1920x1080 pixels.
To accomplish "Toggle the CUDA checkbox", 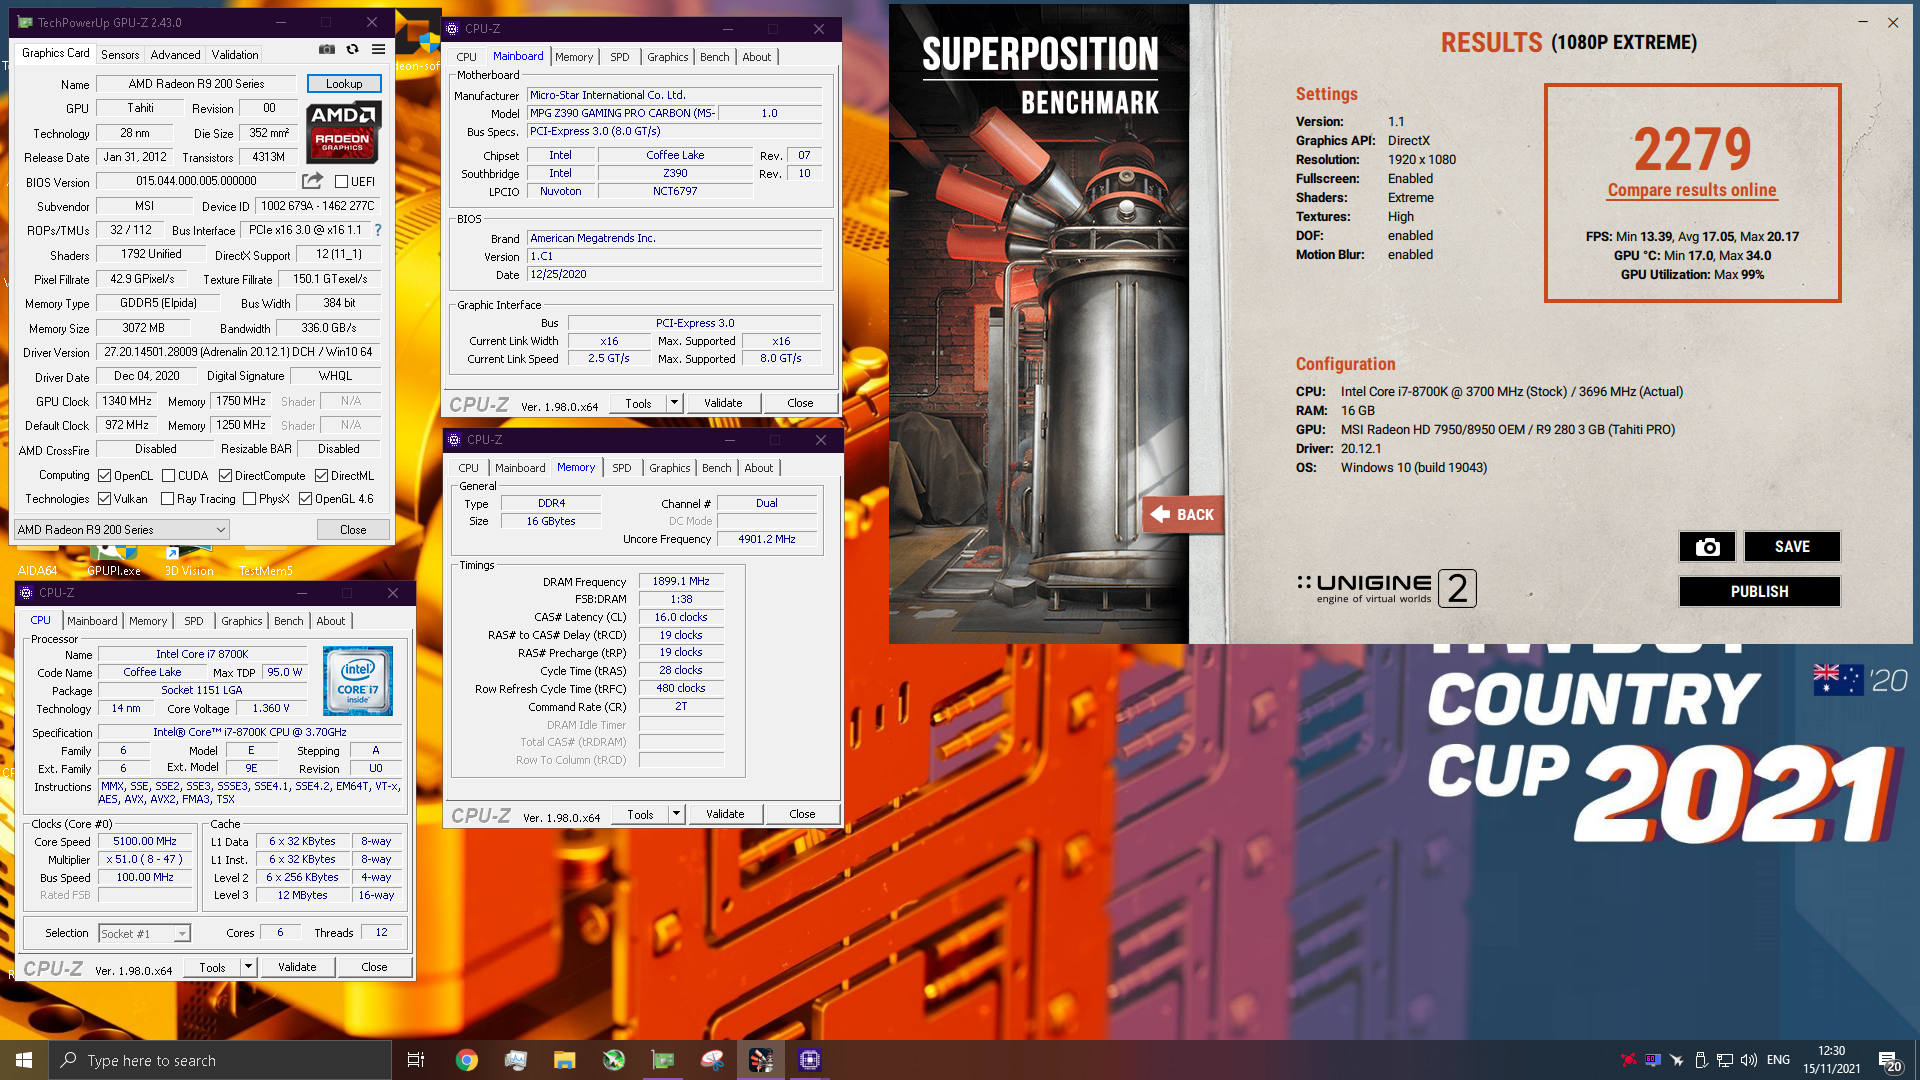I will pos(168,476).
